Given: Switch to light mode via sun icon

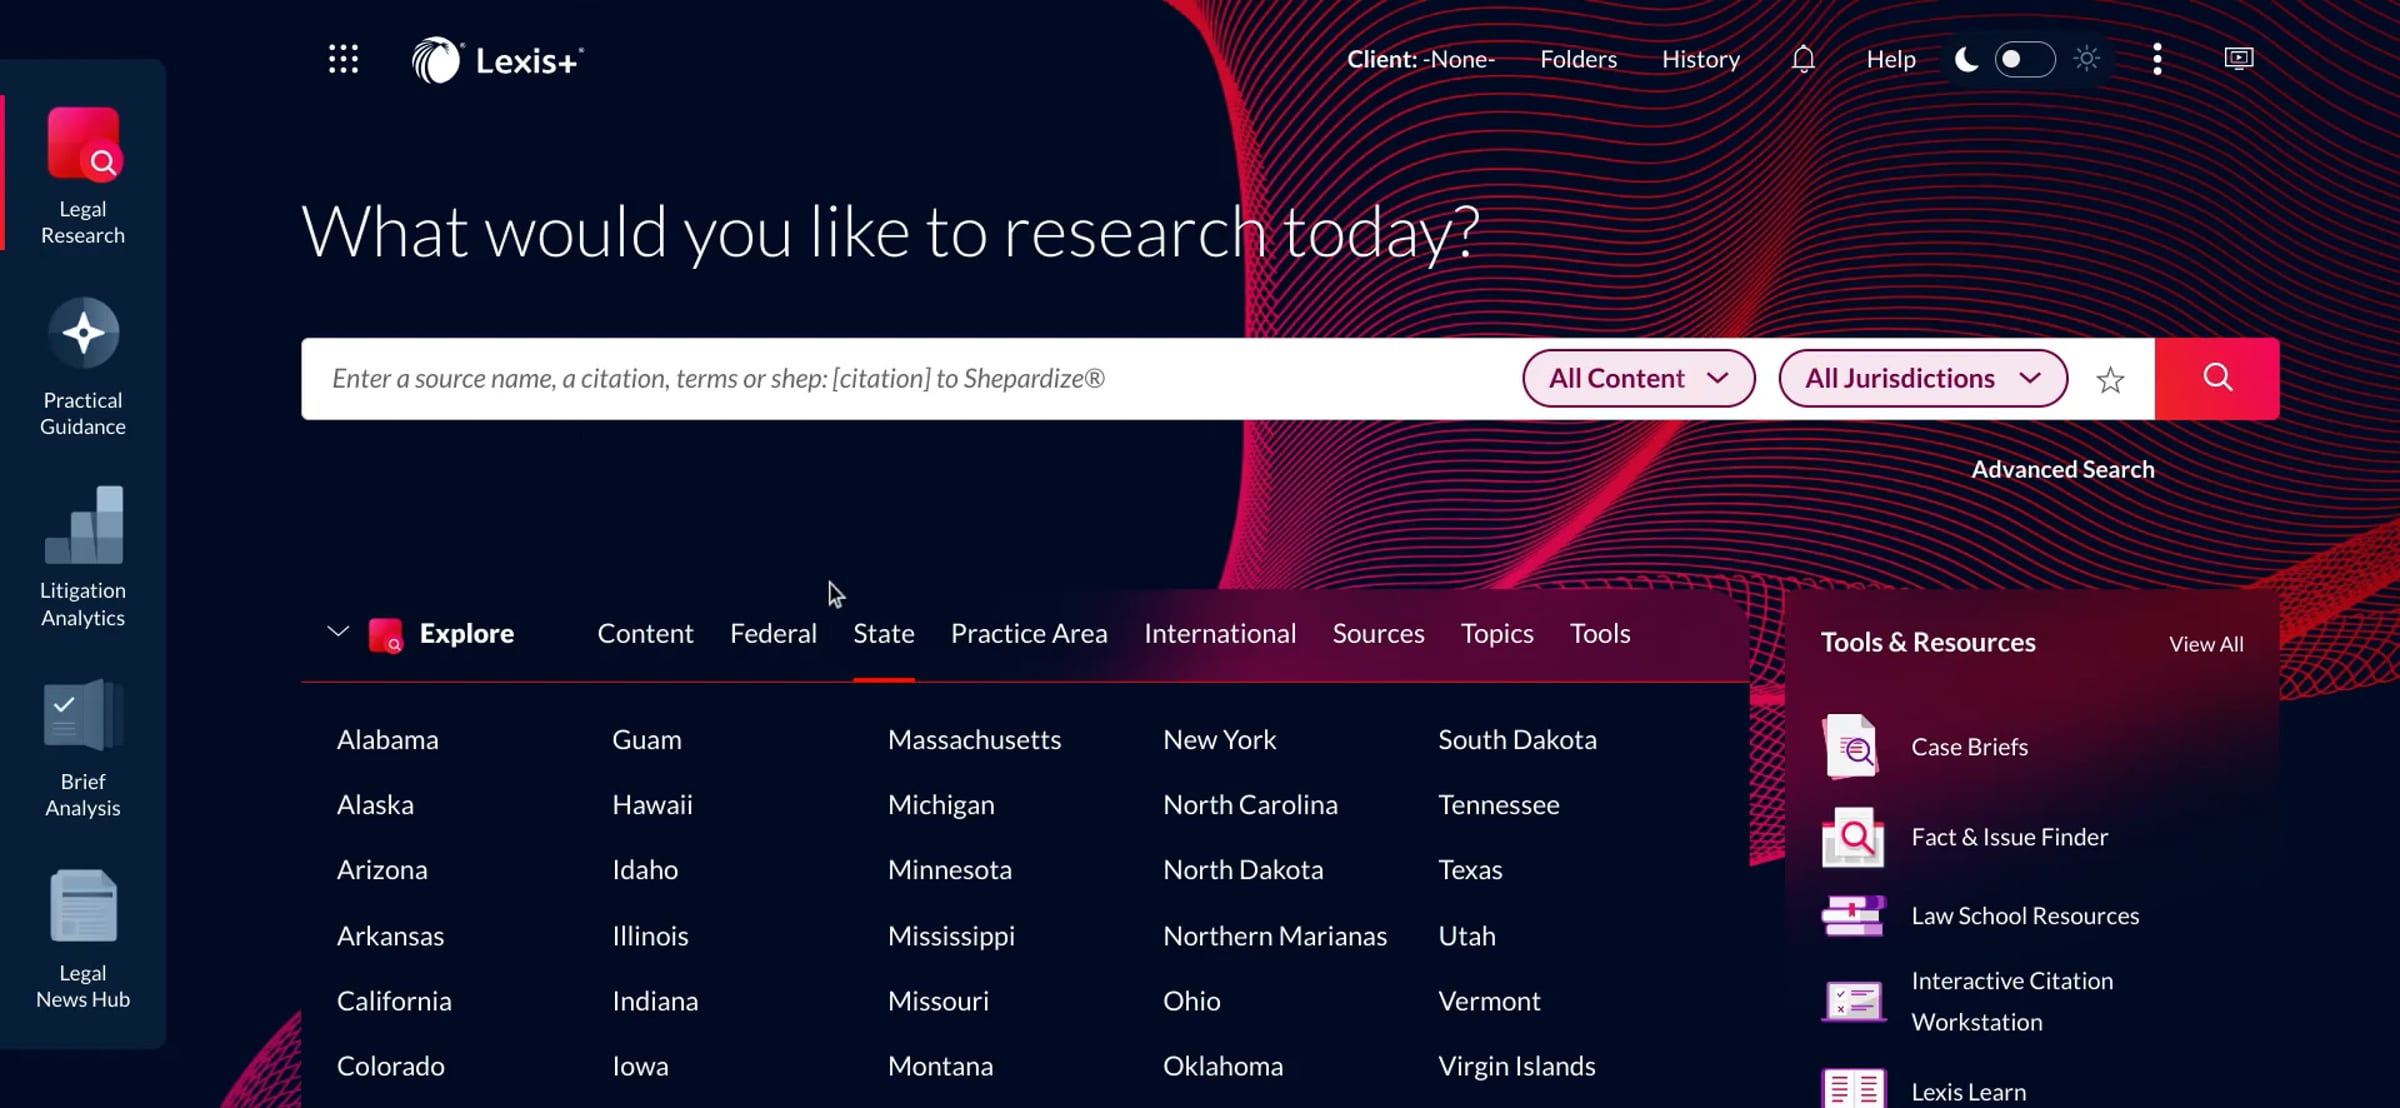Looking at the screenshot, I should pos(2086,59).
